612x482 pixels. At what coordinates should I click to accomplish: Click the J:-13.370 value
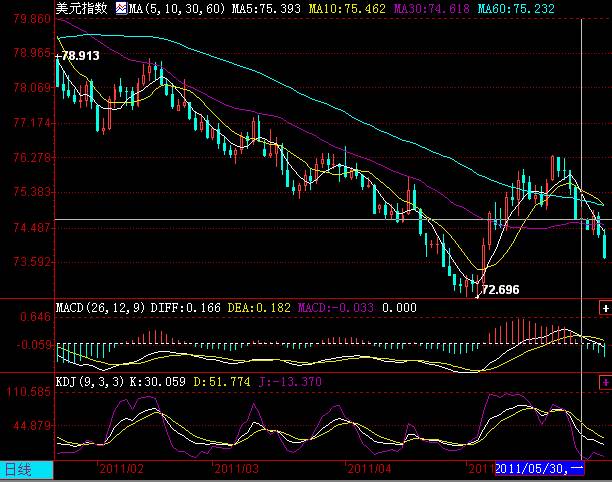point(290,382)
